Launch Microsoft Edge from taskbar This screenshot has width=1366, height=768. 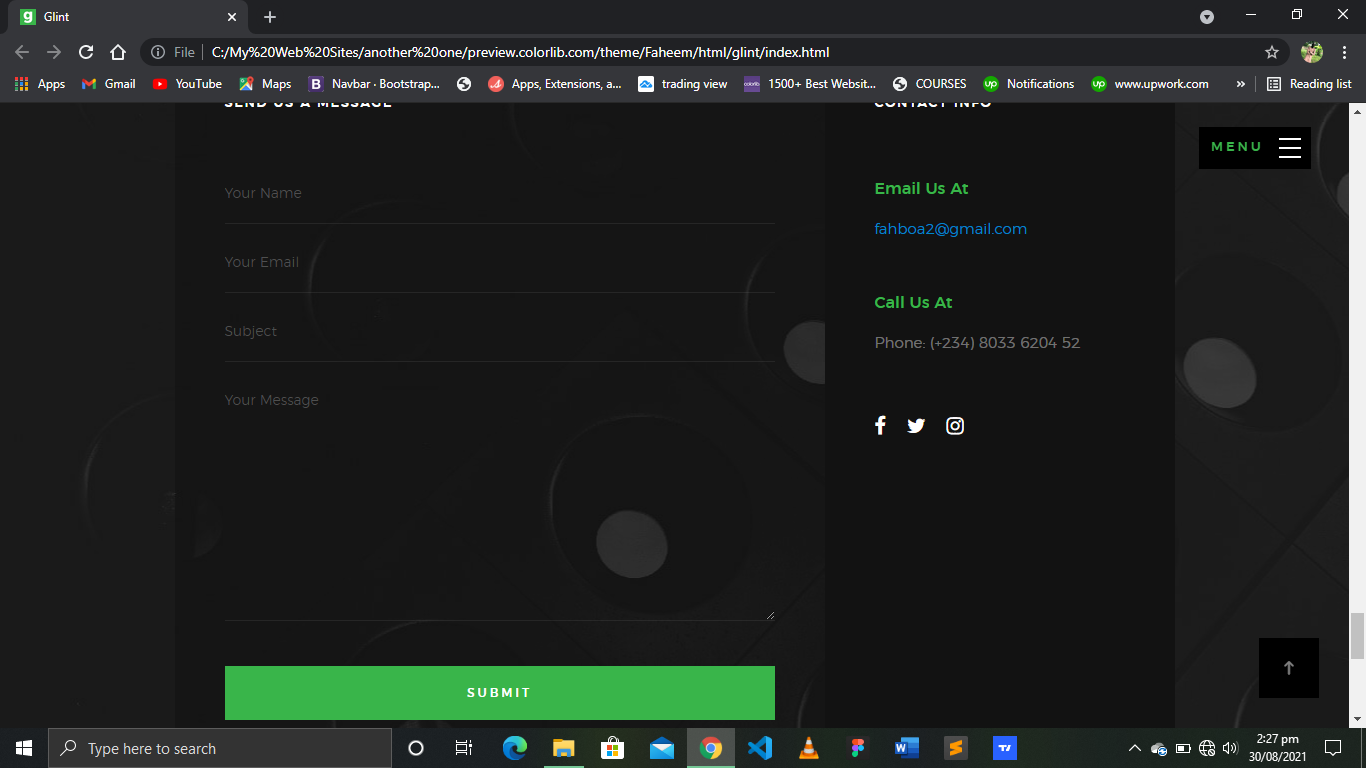click(x=515, y=748)
